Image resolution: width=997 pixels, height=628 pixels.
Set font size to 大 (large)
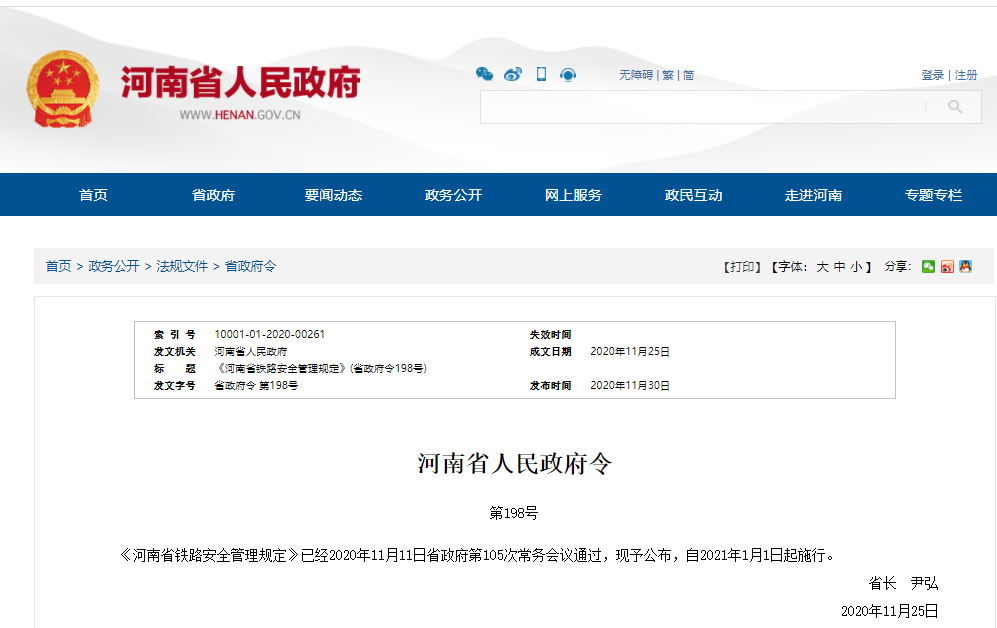(x=822, y=267)
